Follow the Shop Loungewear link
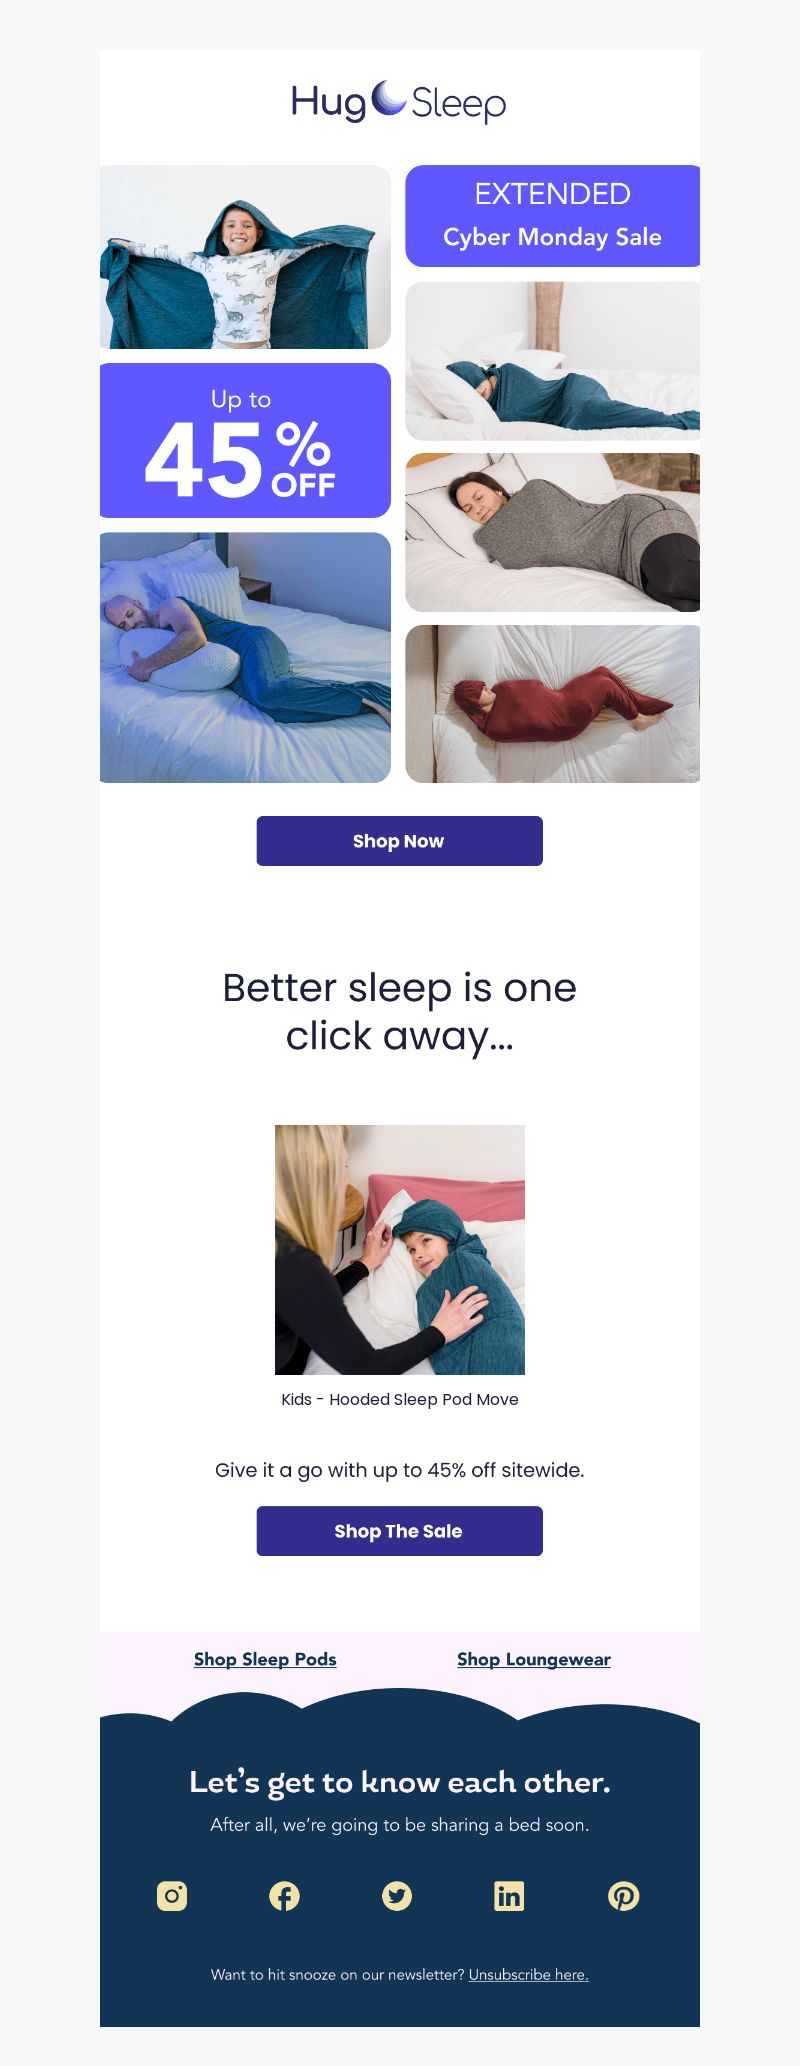This screenshot has width=800, height=2066. (x=534, y=1659)
